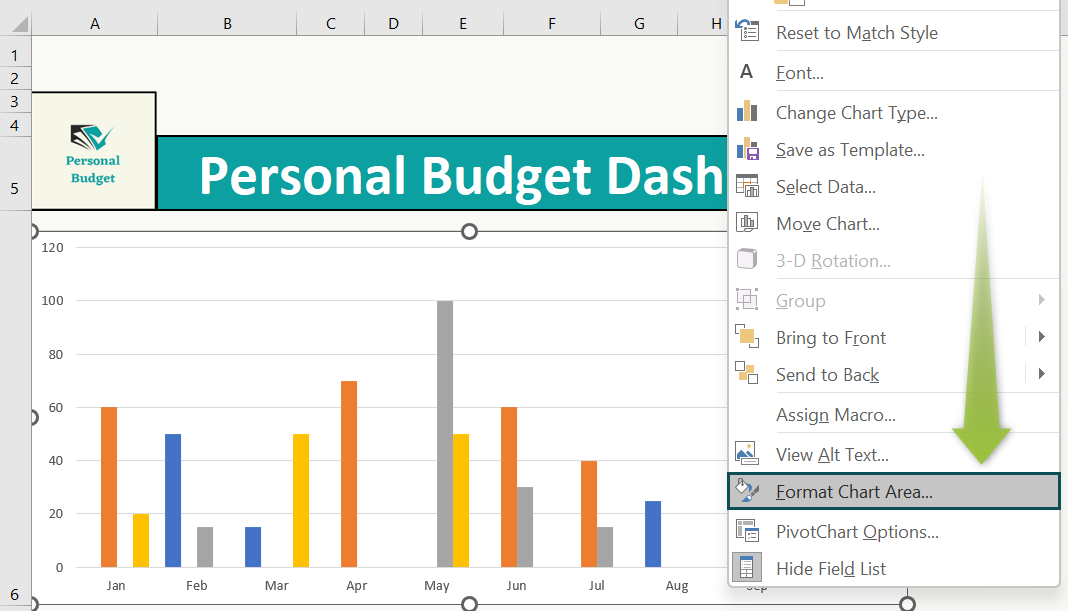
Task: Open PivotChart Options...
Action: click(857, 531)
